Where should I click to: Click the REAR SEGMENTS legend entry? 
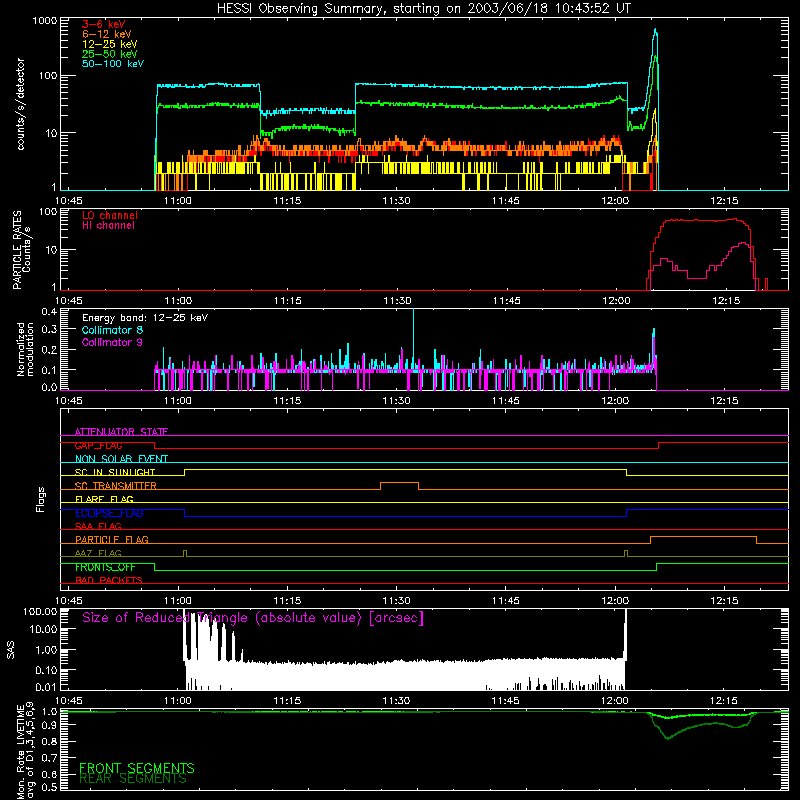click(x=133, y=779)
